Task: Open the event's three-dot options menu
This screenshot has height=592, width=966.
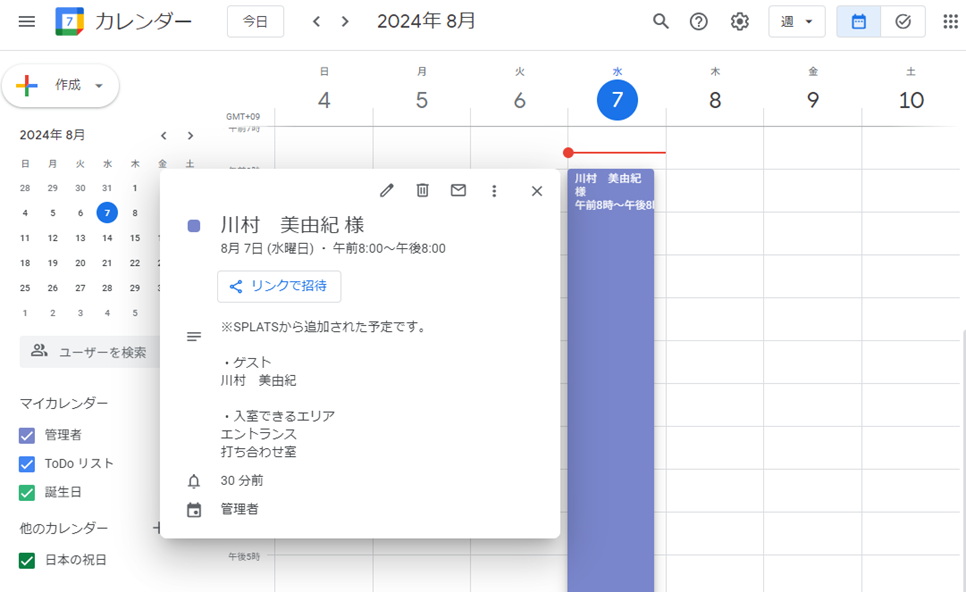Action: [x=494, y=190]
